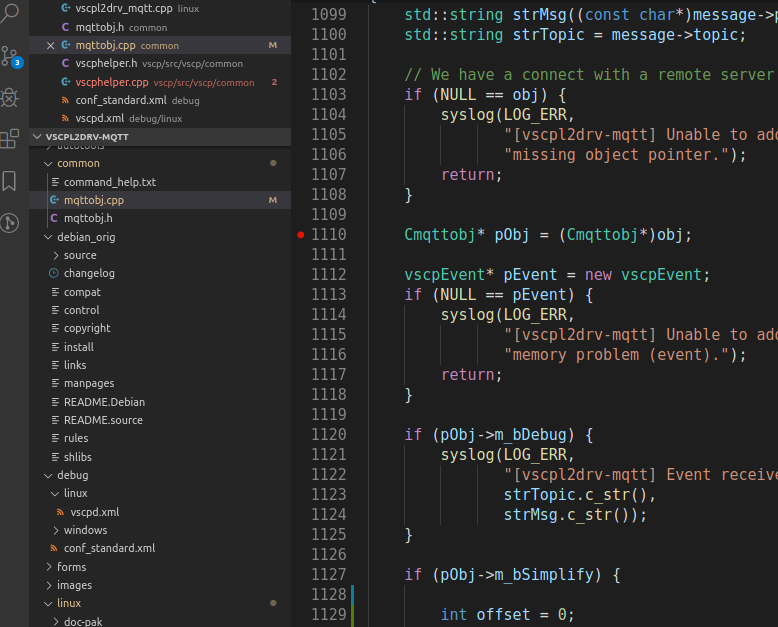Viewport: 778px width, 627px height.
Task: Open the copyright file
Action: point(160,328)
